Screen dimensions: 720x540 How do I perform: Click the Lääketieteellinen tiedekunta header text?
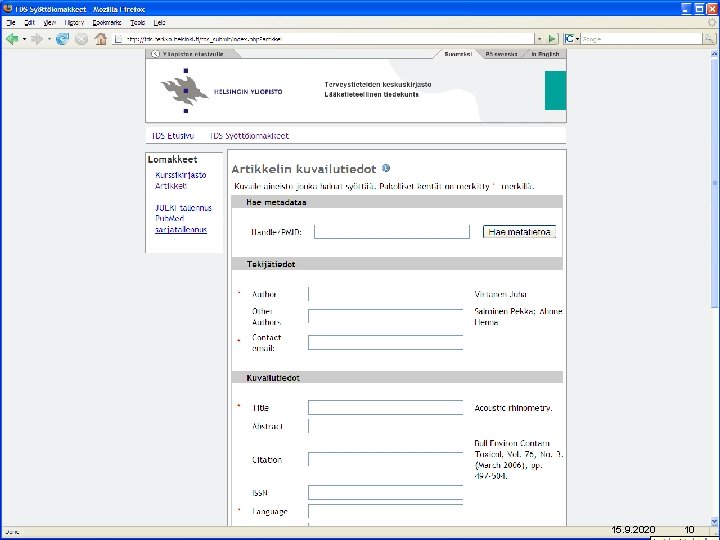coord(371,95)
